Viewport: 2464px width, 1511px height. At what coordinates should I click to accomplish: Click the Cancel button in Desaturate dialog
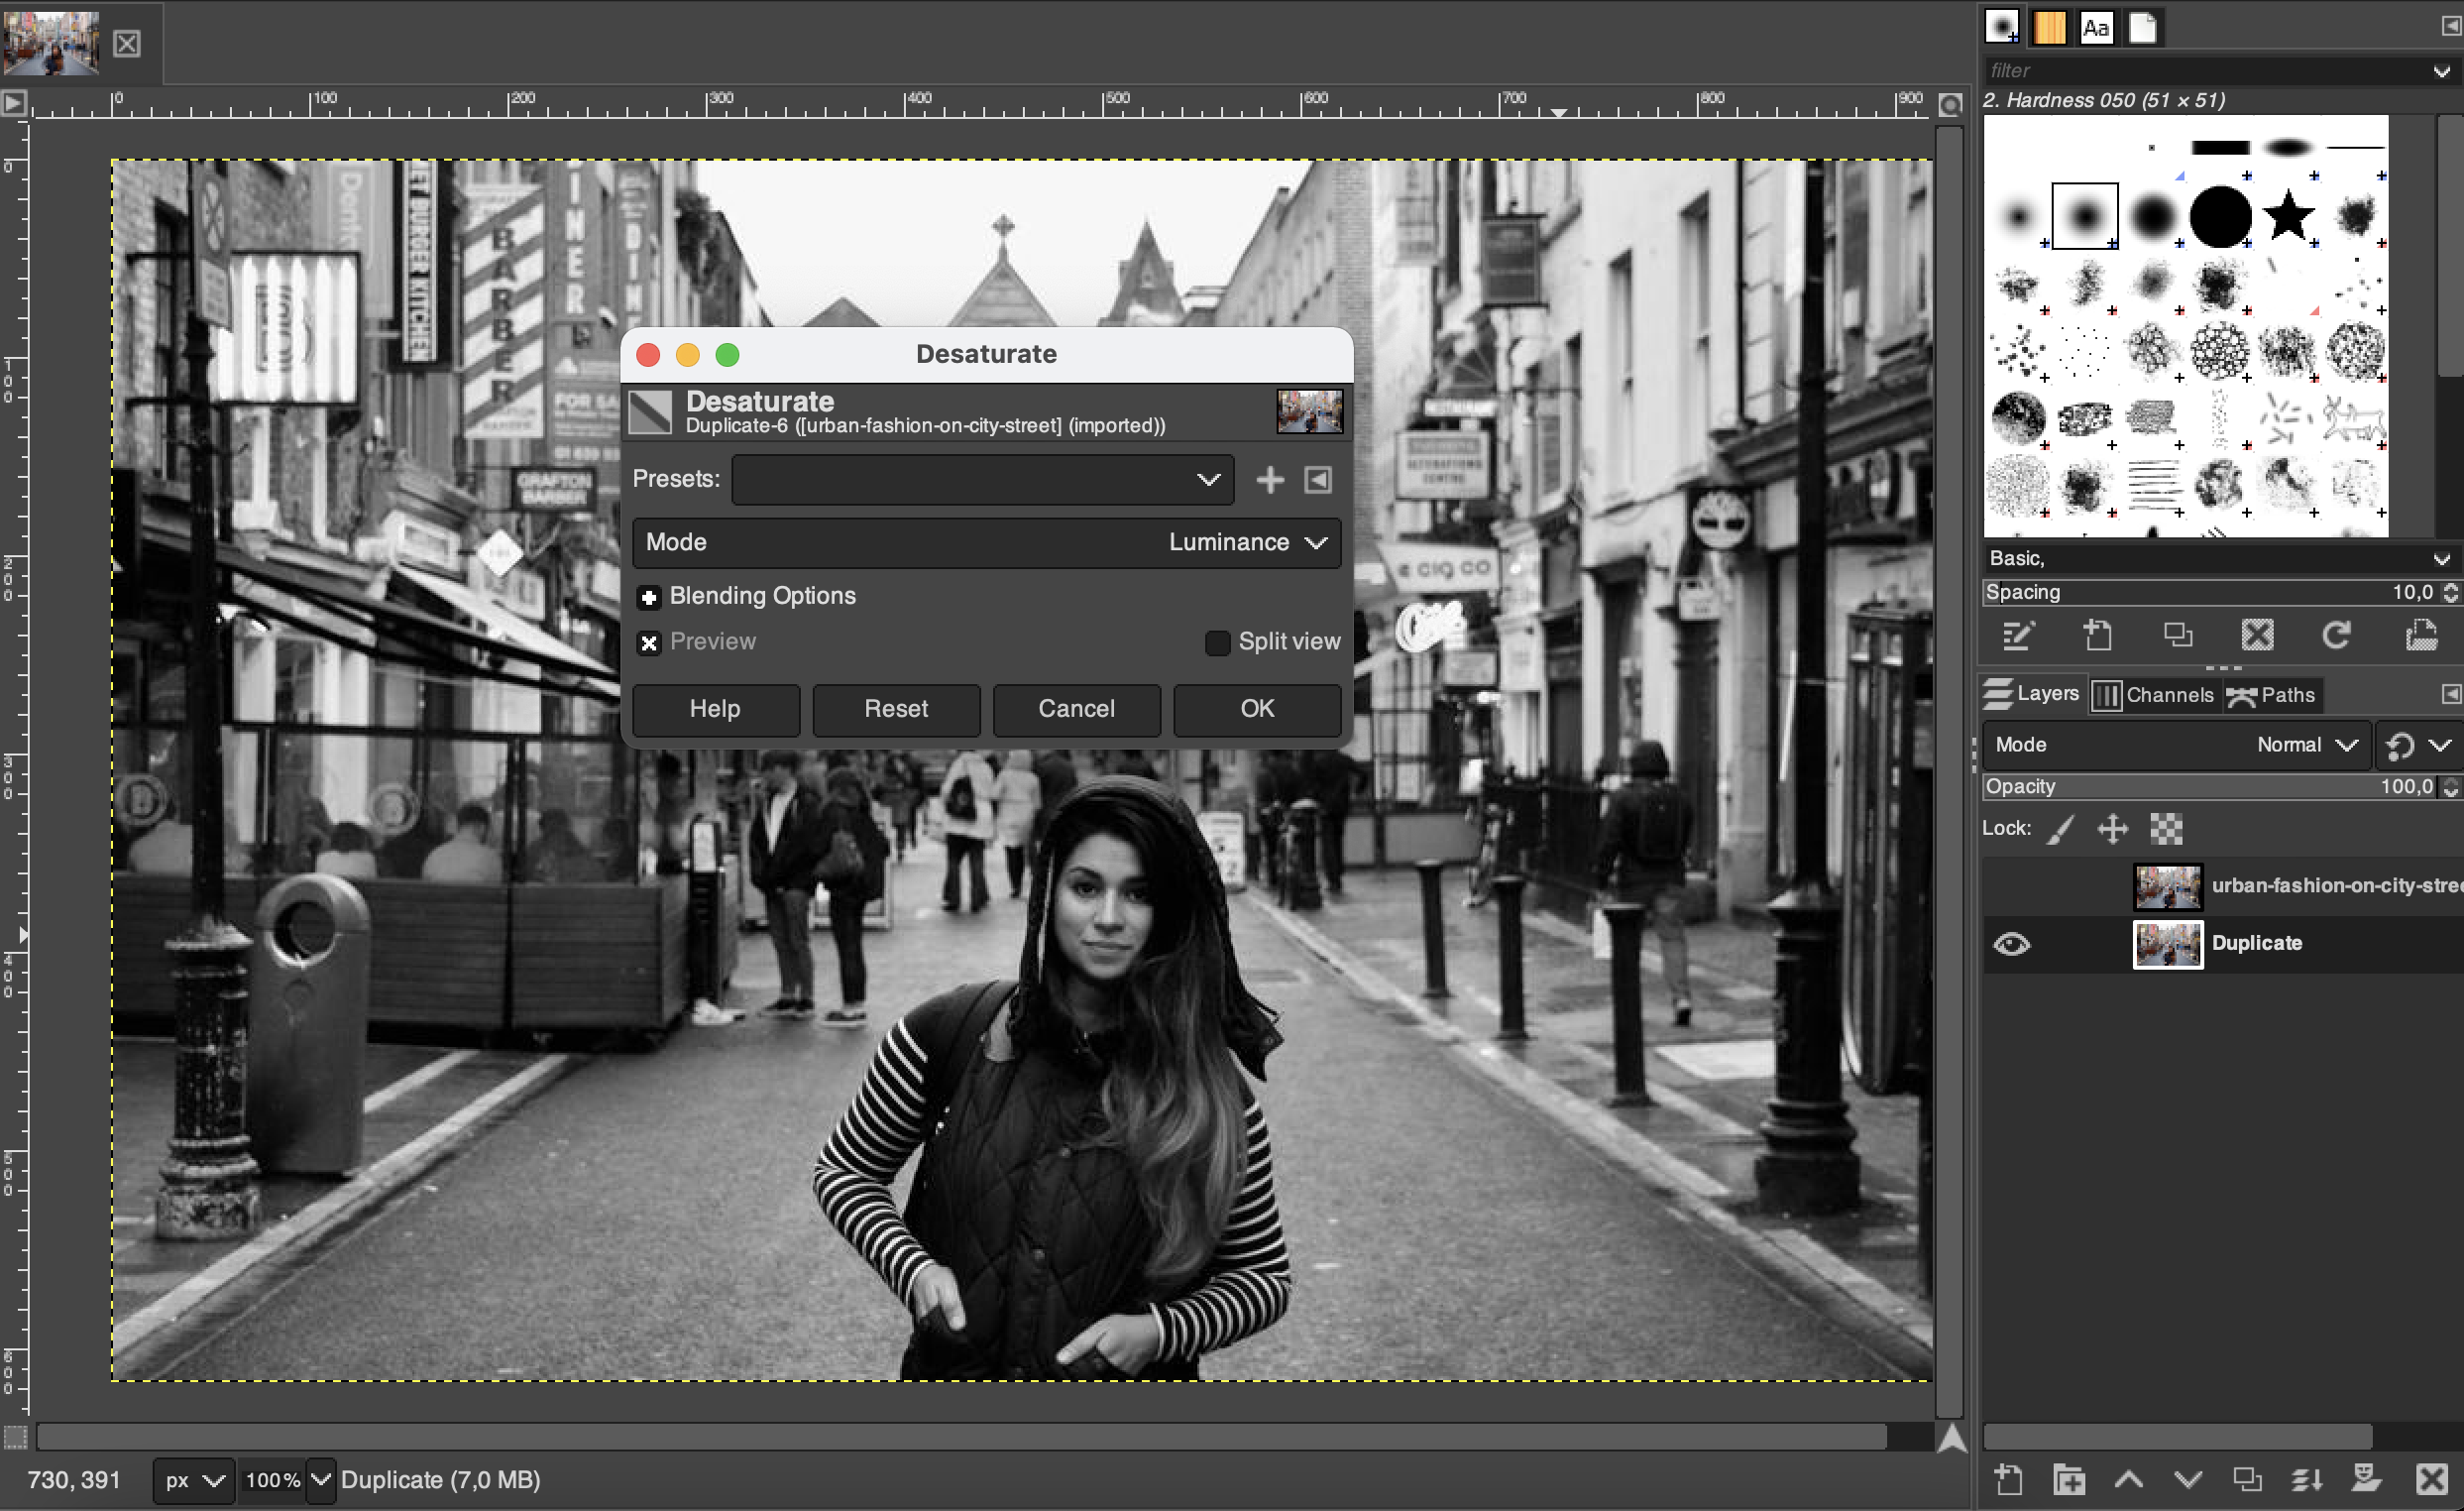pos(1075,706)
